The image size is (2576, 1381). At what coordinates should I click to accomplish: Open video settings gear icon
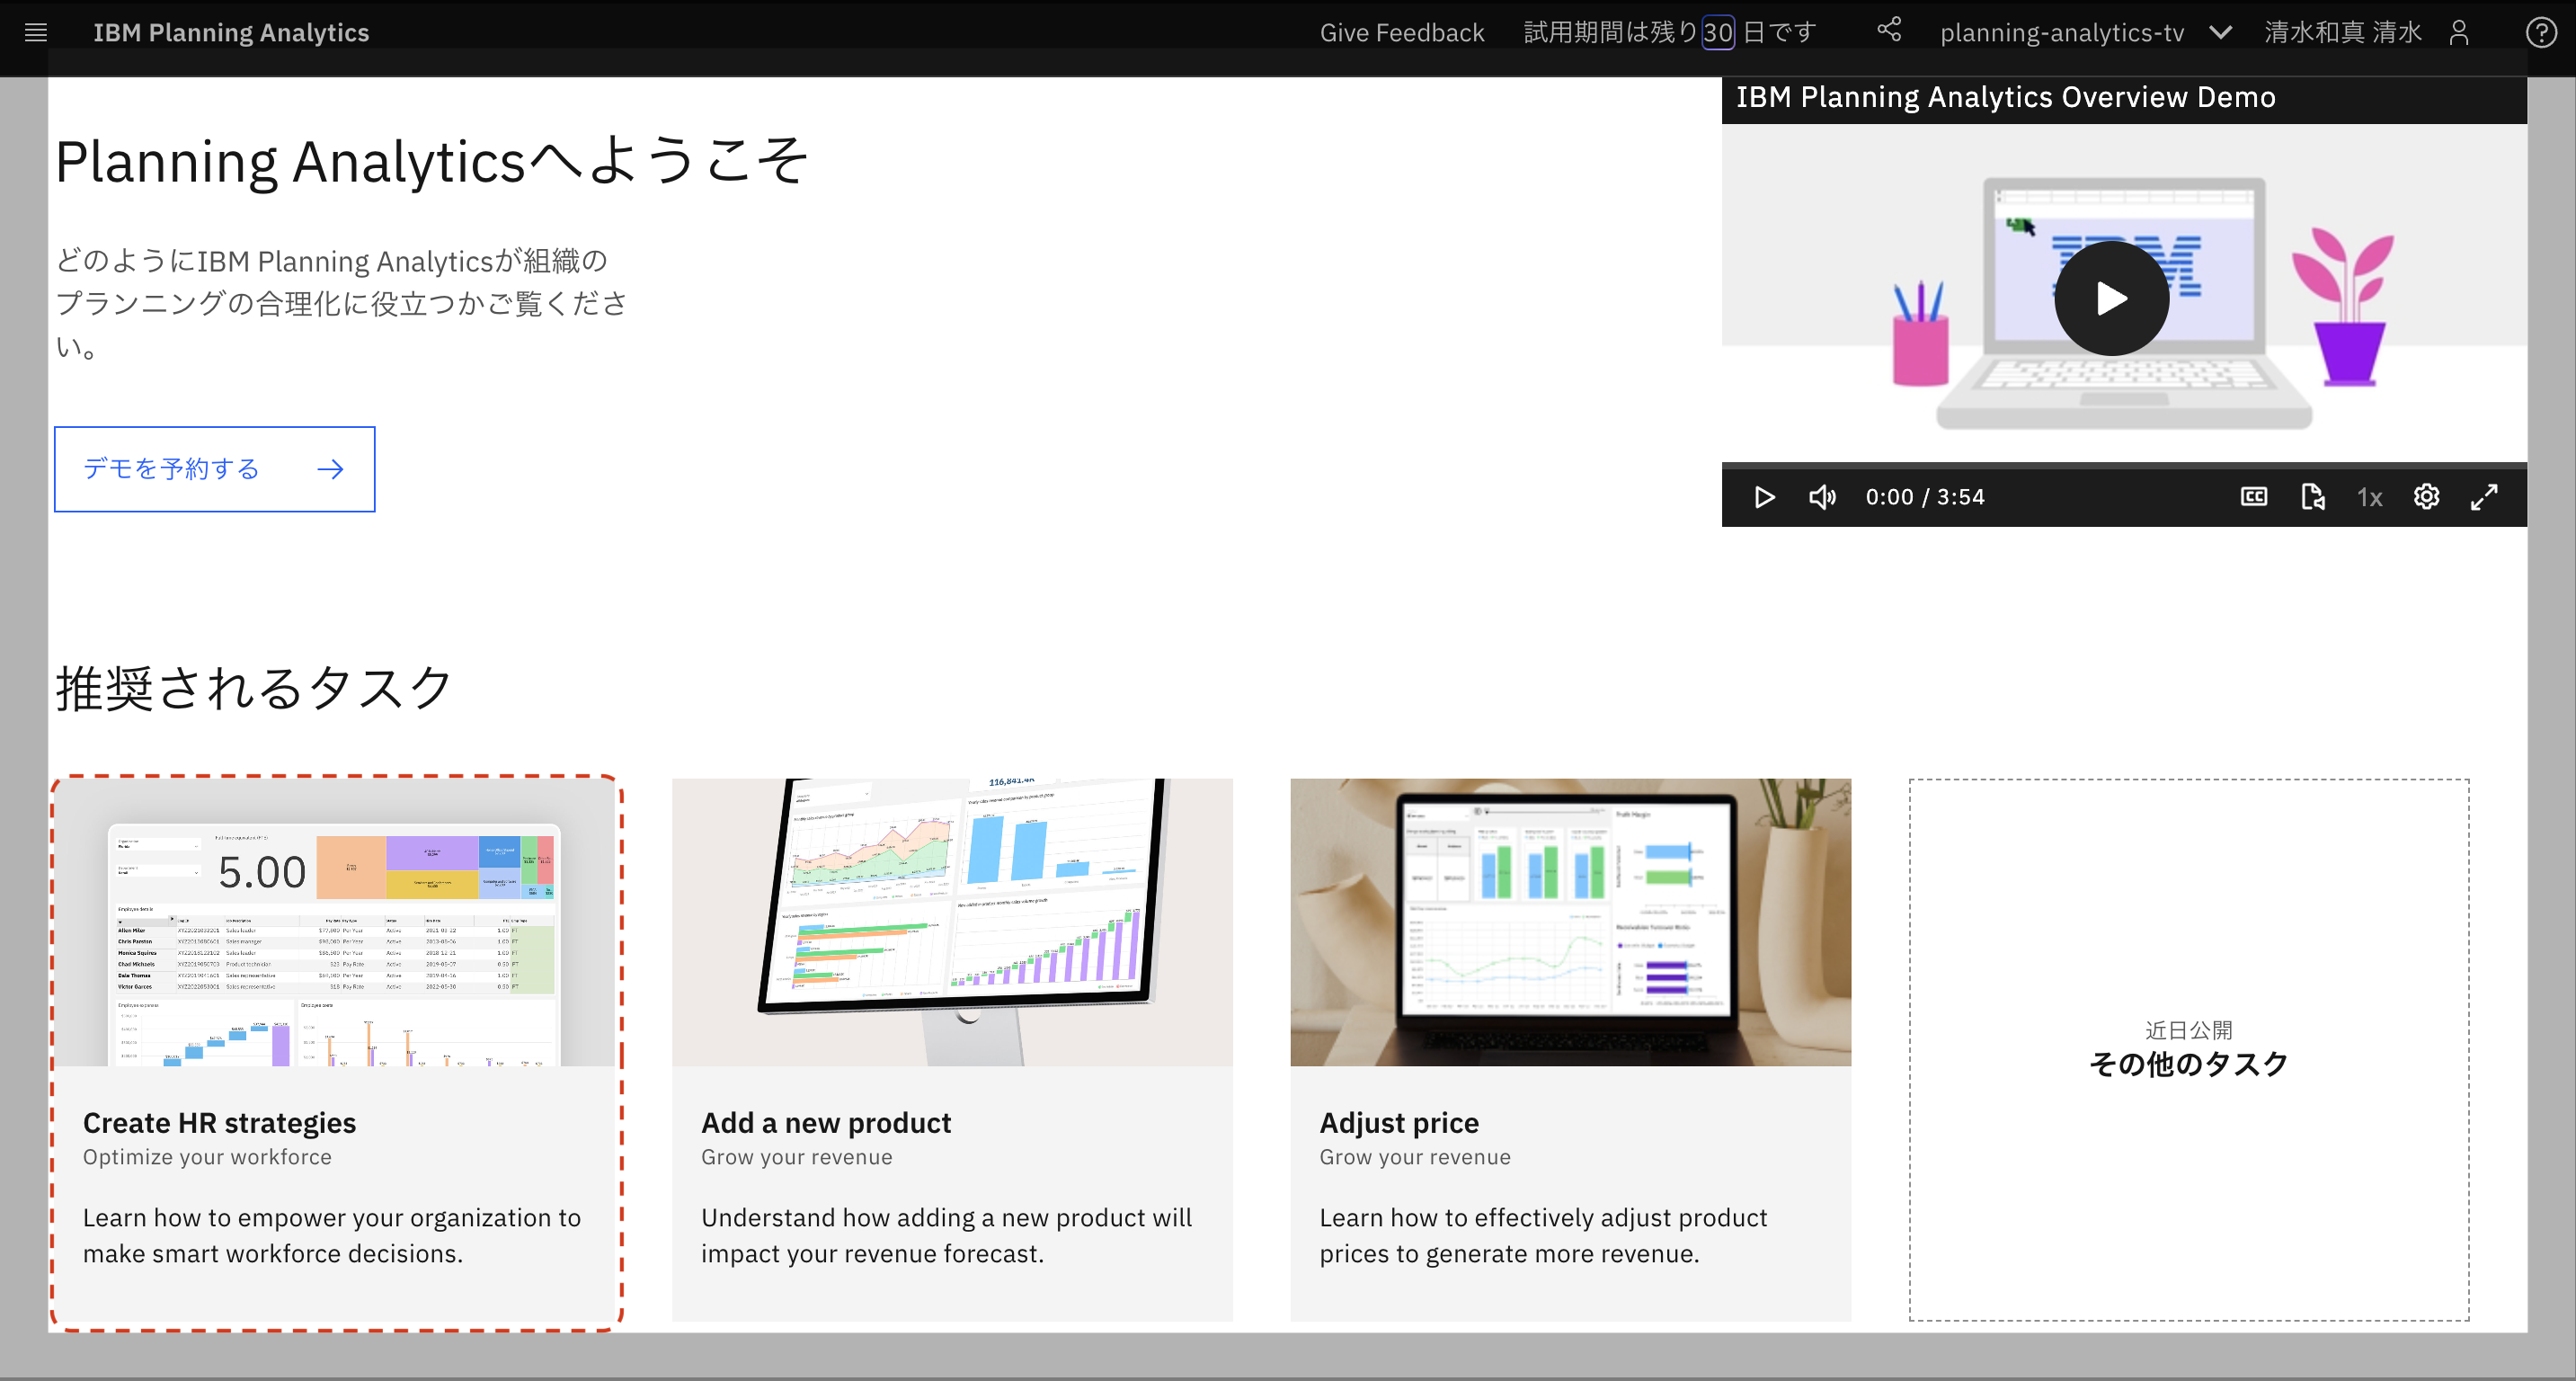click(x=2427, y=497)
